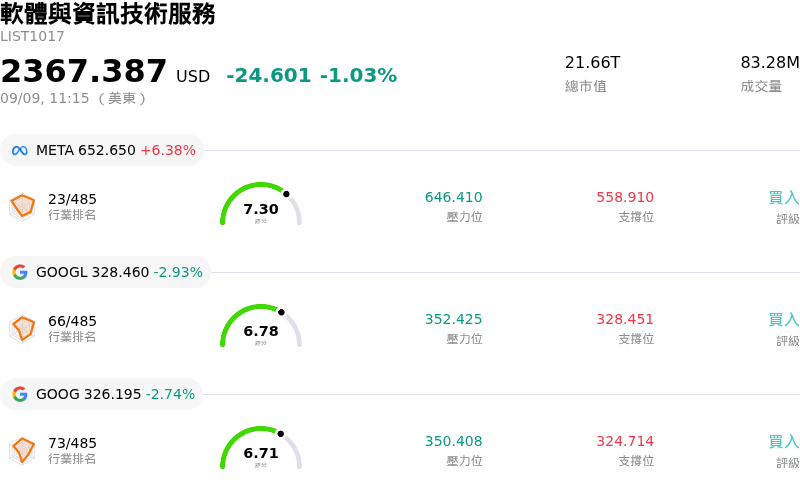Viewport: 800px width, 488px height.
Task: Select the GOOG 326.195 stock pill
Action: pyautogui.click(x=102, y=394)
